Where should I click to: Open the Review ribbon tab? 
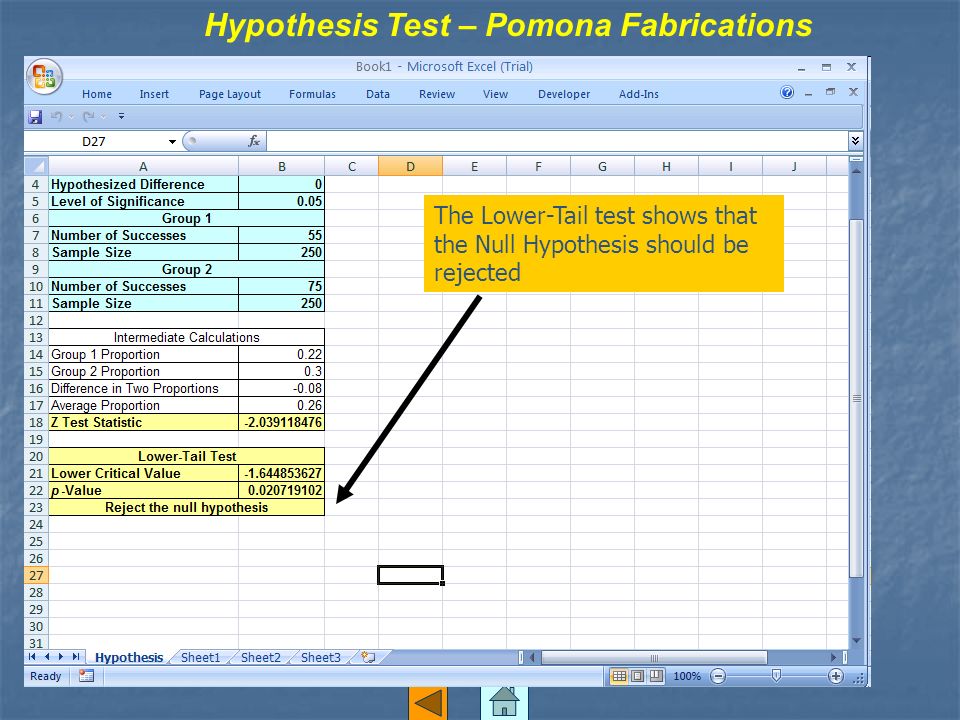click(x=437, y=94)
